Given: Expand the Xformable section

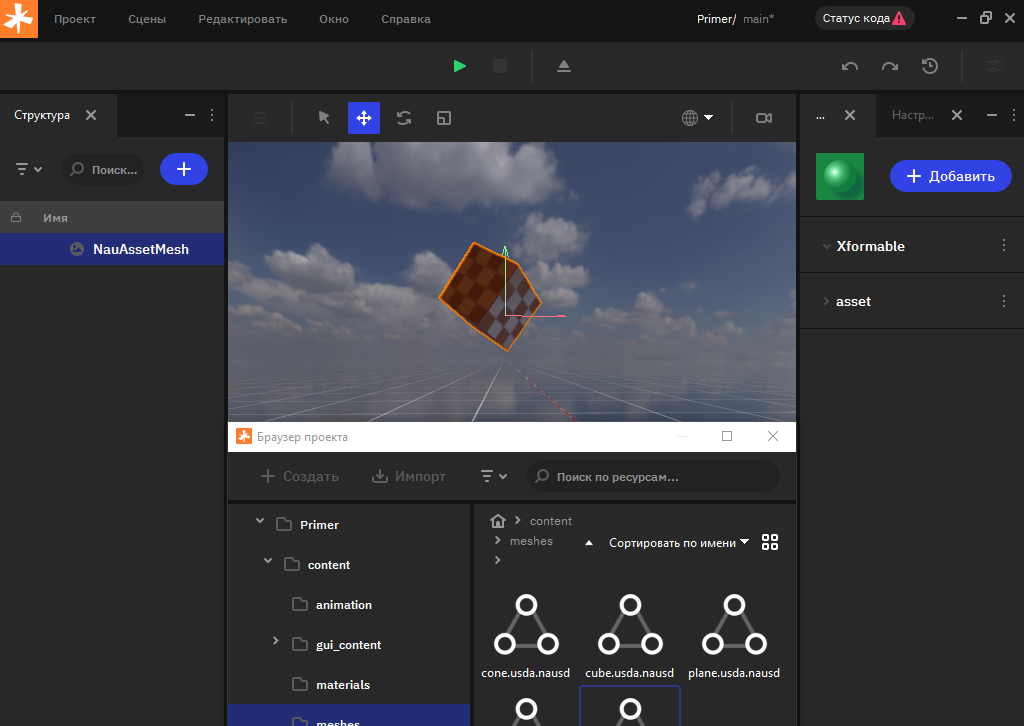Looking at the screenshot, I should click(826, 246).
